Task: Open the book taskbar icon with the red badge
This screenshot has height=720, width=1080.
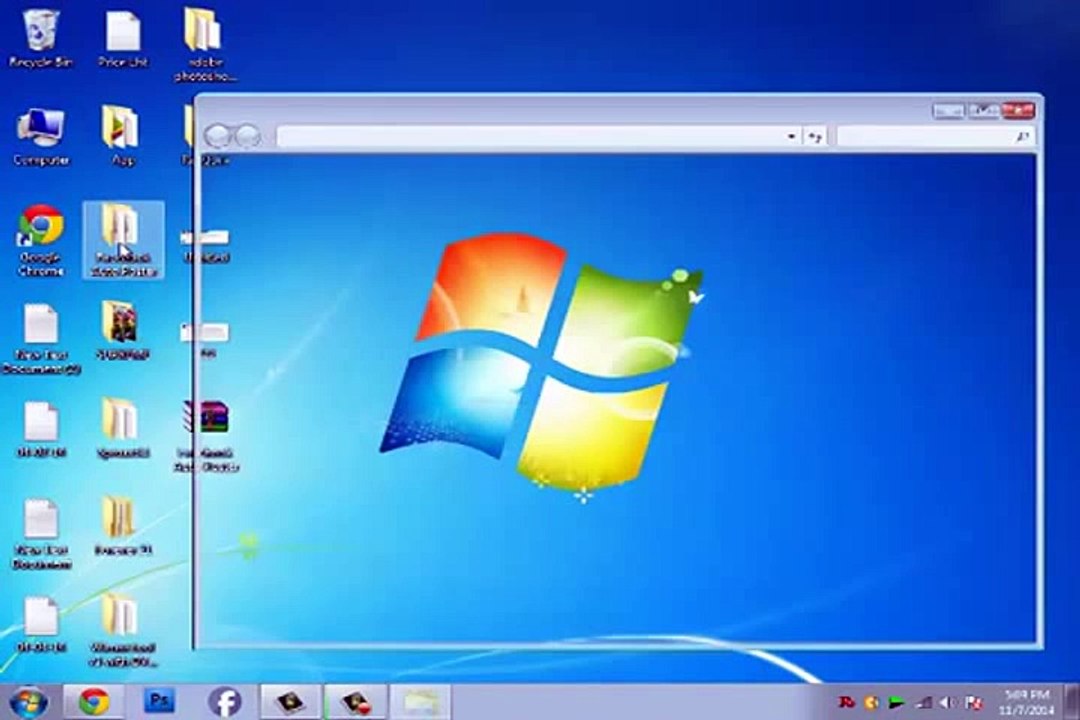Action: (355, 702)
